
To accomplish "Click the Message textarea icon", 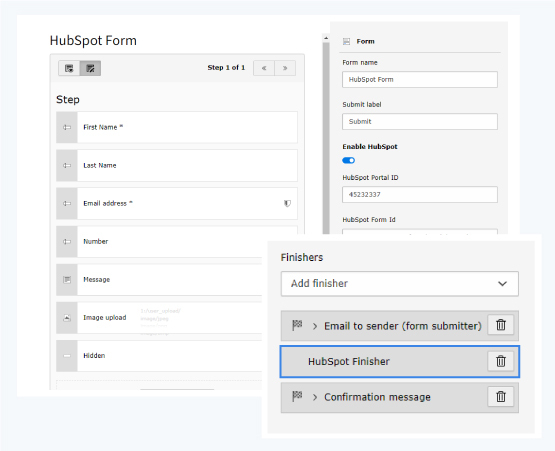I will [x=67, y=280].
